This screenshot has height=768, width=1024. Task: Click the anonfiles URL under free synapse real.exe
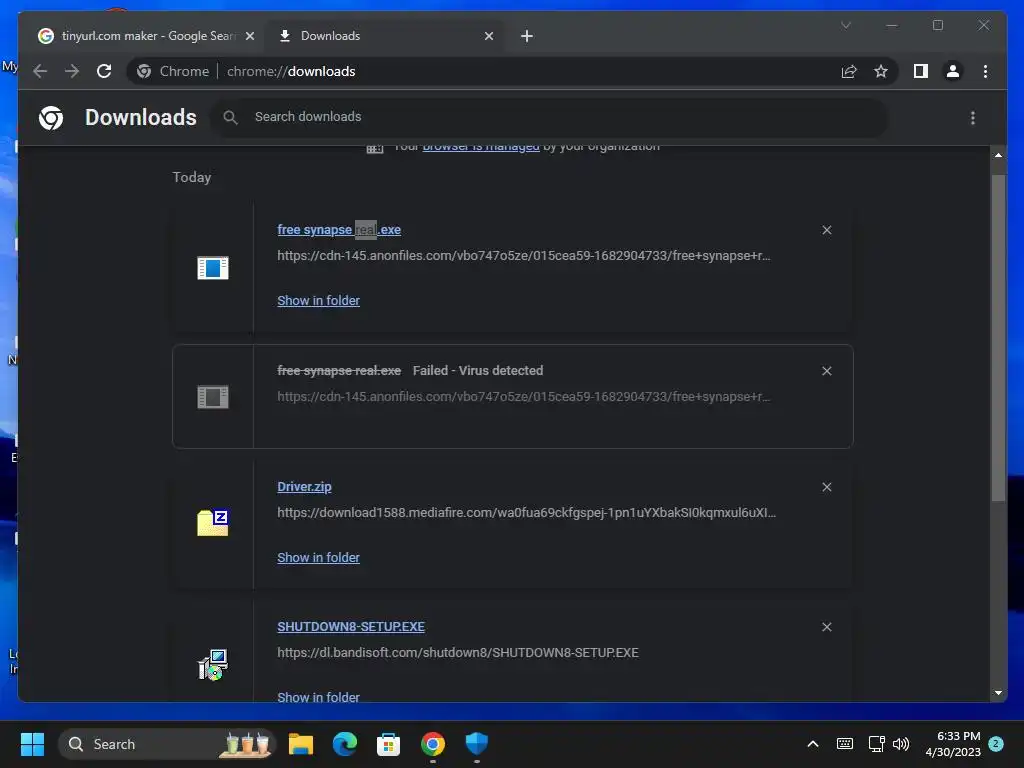pyautogui.click(x=524, y=255)
